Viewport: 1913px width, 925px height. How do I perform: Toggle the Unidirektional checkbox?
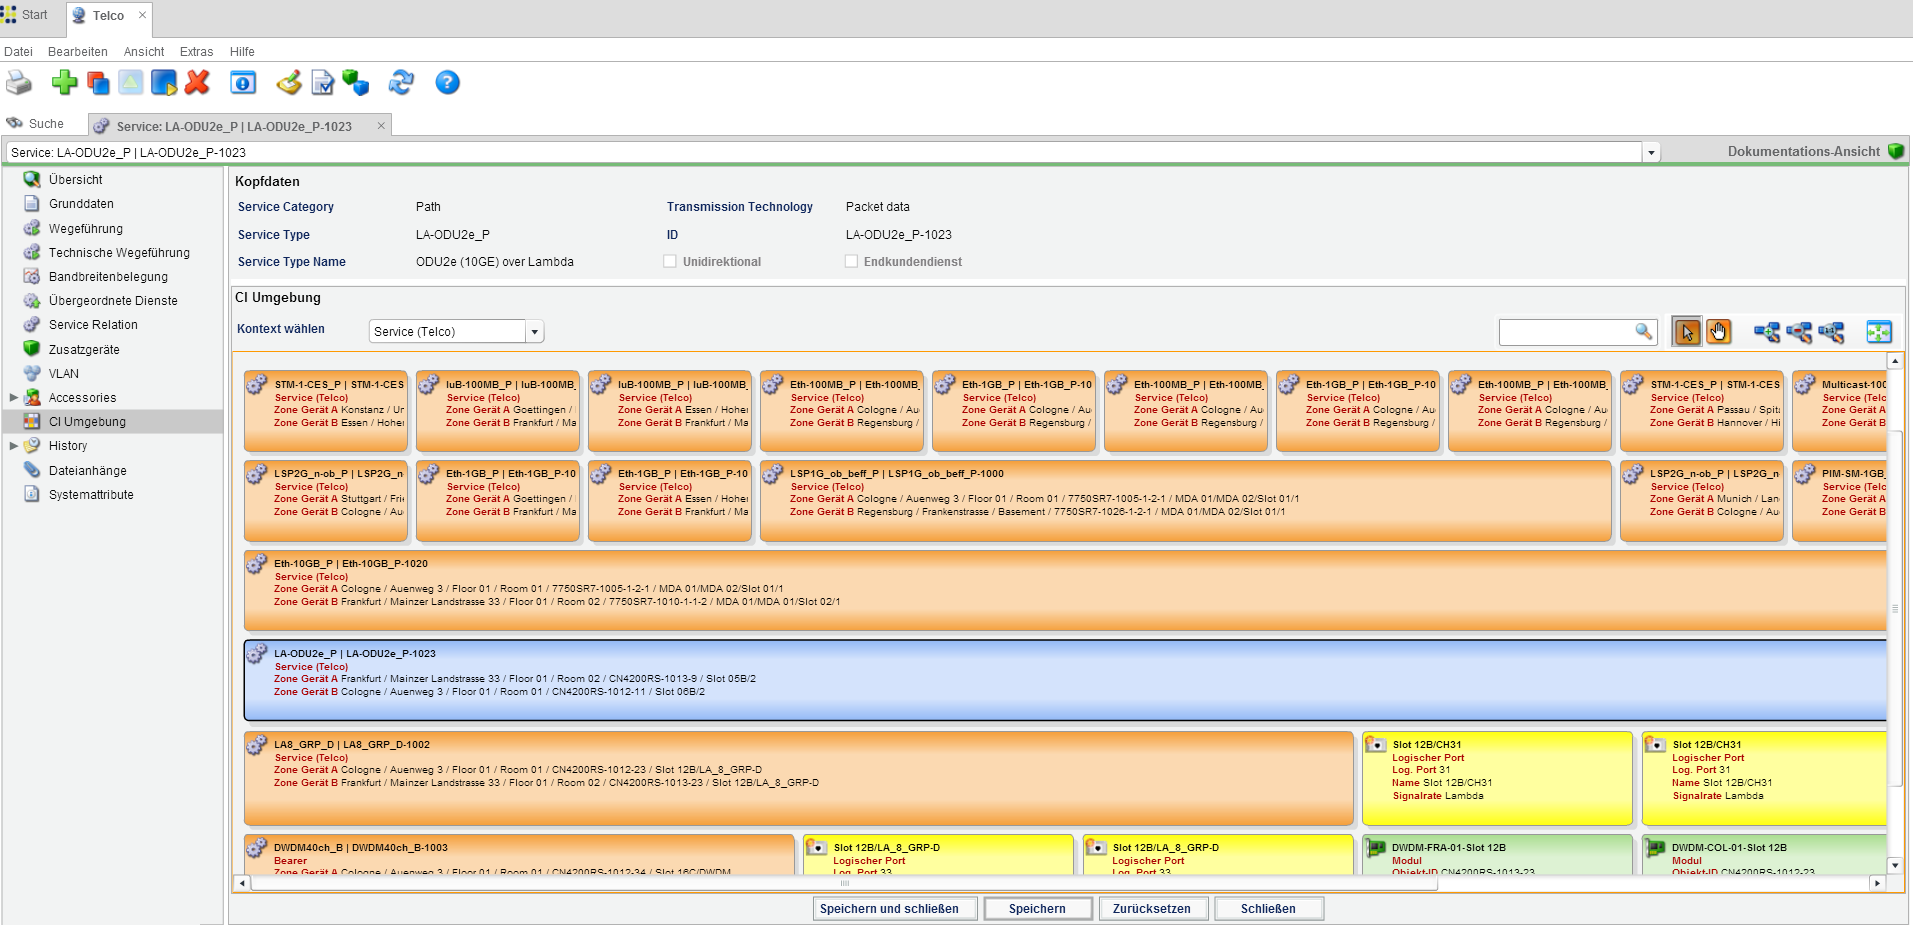click(x=670, y=262)
